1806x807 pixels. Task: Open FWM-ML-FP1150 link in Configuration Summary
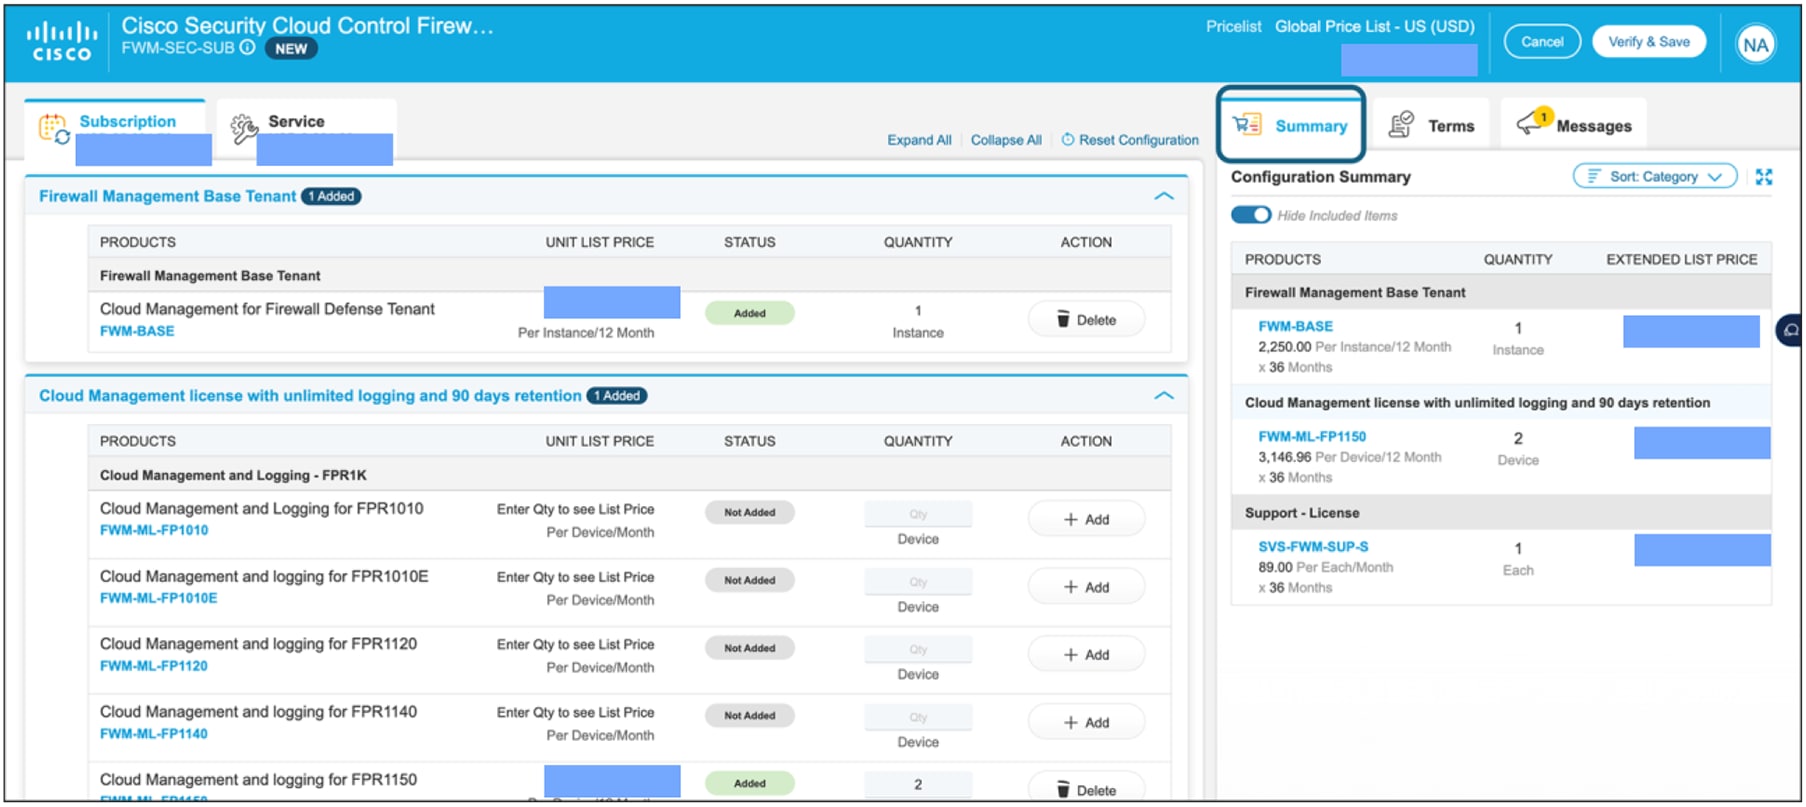1312,437
